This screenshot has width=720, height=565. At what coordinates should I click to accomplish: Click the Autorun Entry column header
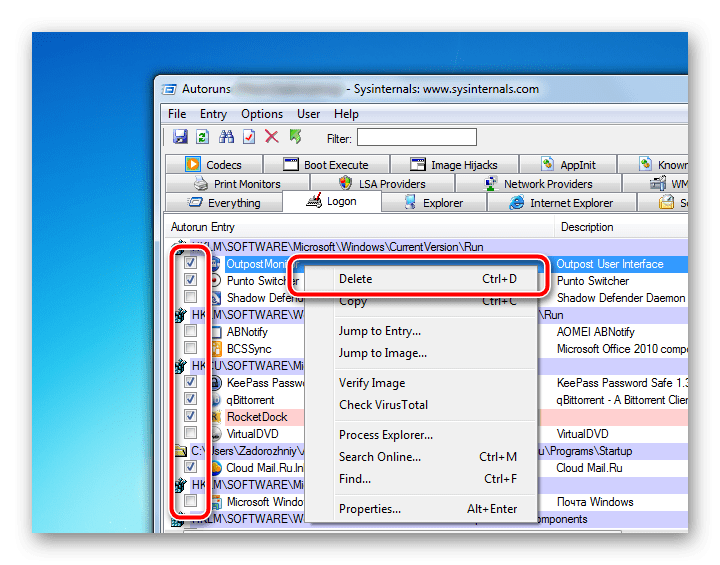(x=360, y=227)
